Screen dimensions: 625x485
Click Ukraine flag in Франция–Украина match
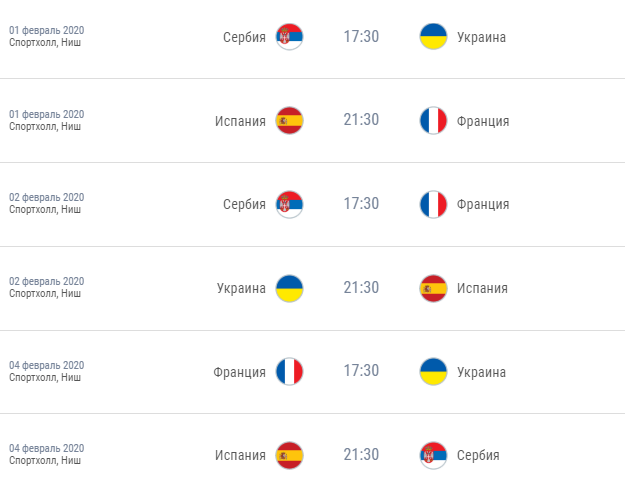click(433, 372)
